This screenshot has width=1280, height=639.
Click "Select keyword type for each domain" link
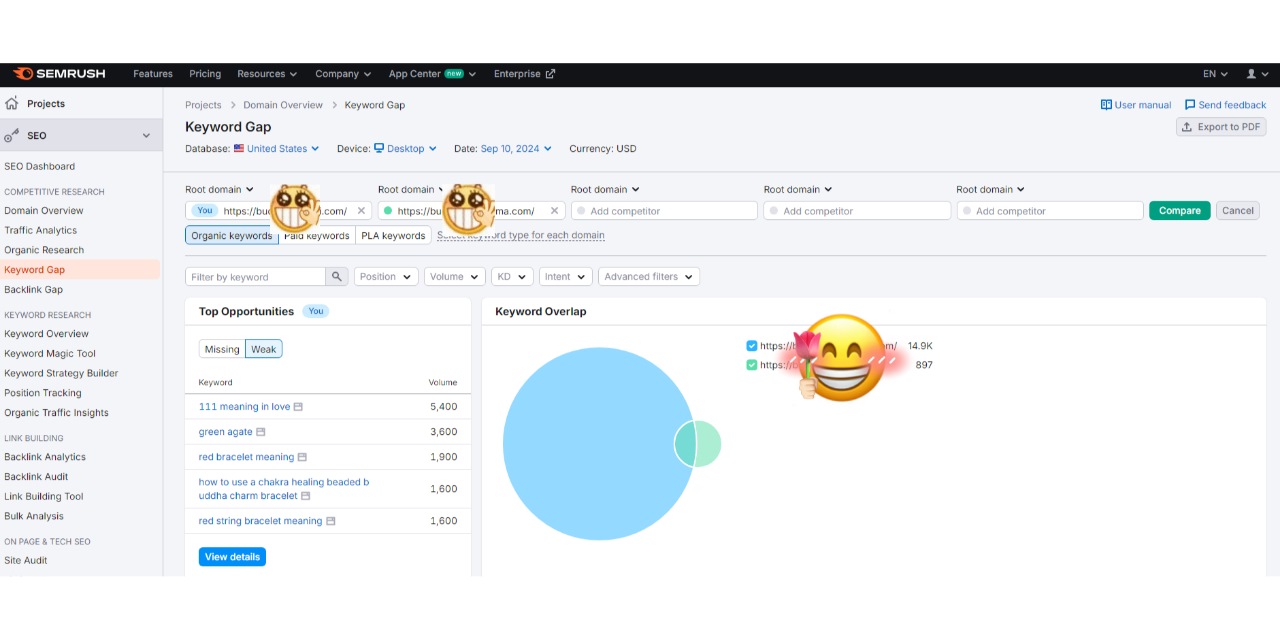[521, 236]
